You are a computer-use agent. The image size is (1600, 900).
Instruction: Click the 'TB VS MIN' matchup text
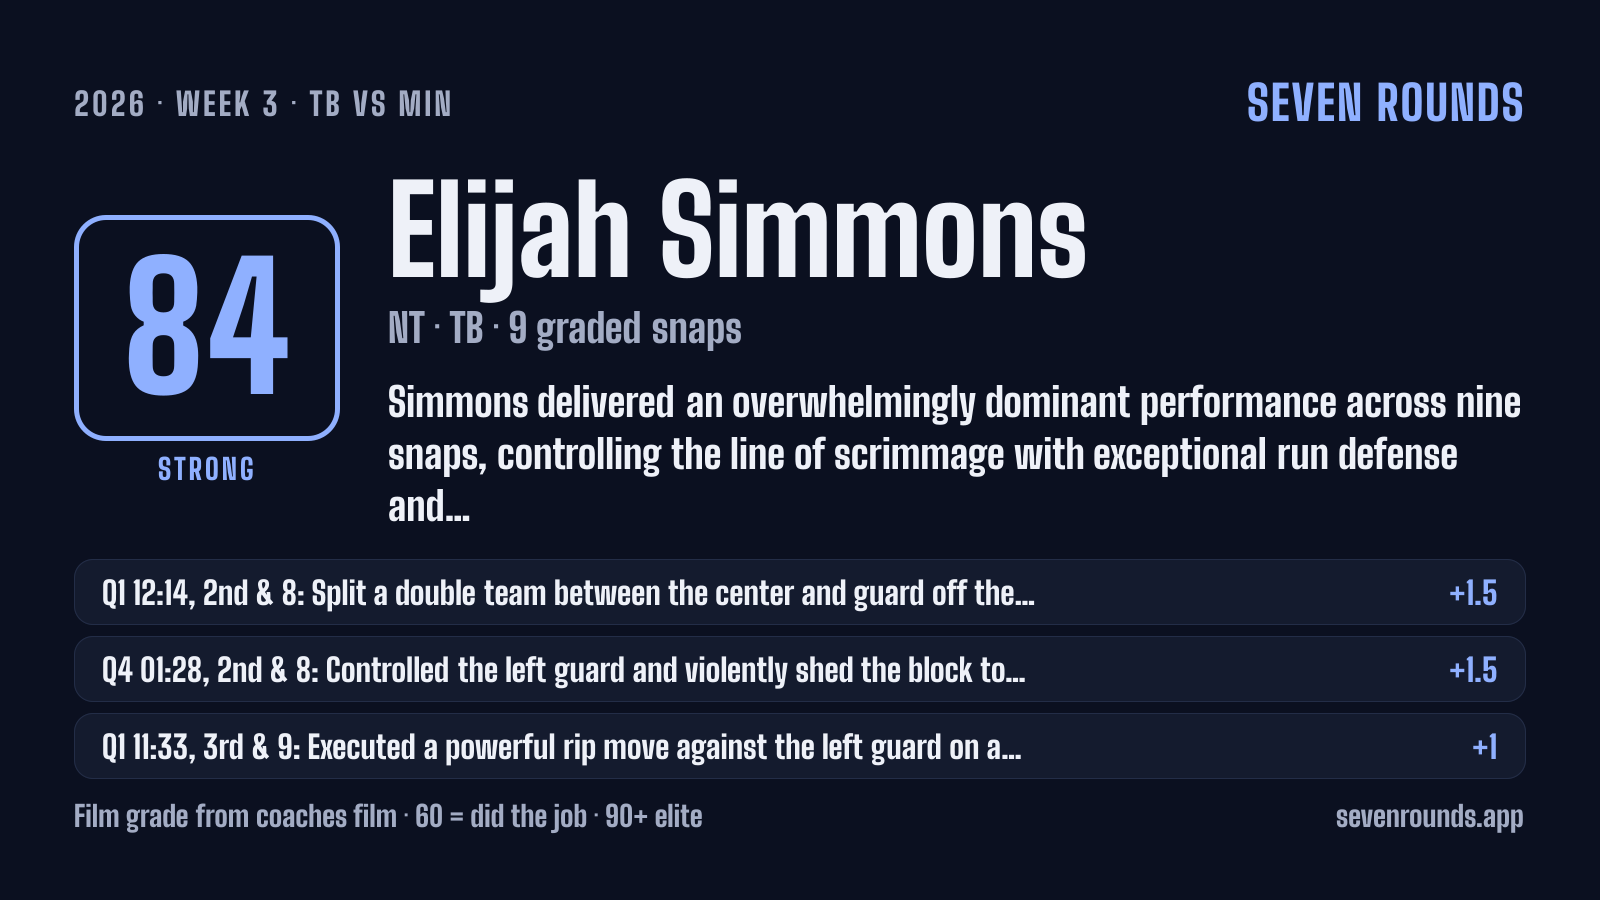381,104
